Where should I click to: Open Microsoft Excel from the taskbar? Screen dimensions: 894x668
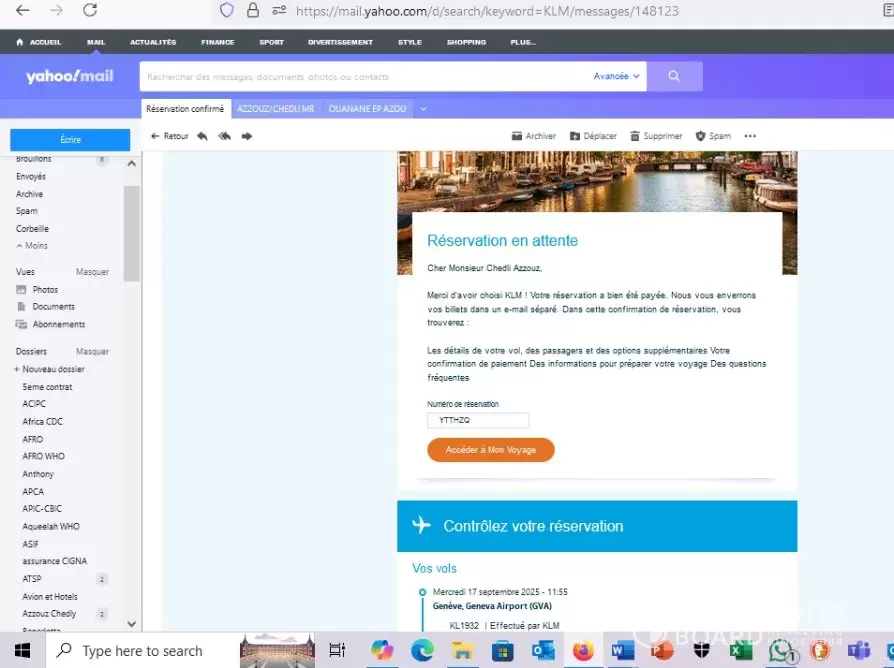(741, 651)
